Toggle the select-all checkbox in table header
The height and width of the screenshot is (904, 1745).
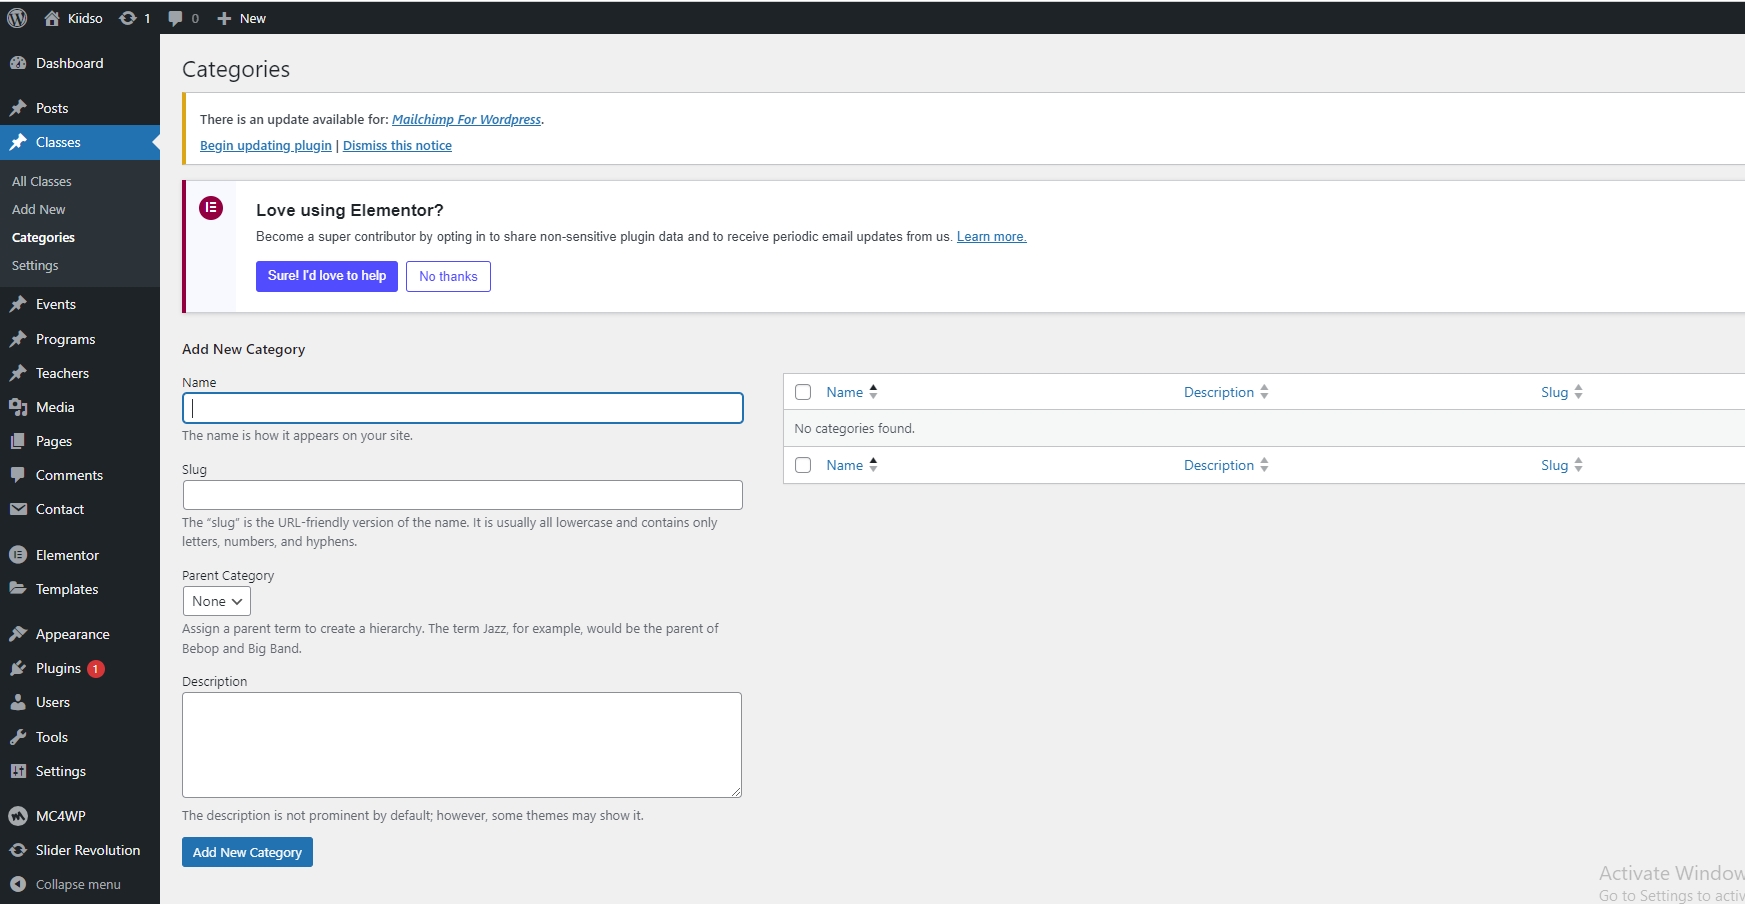point(803,392)
